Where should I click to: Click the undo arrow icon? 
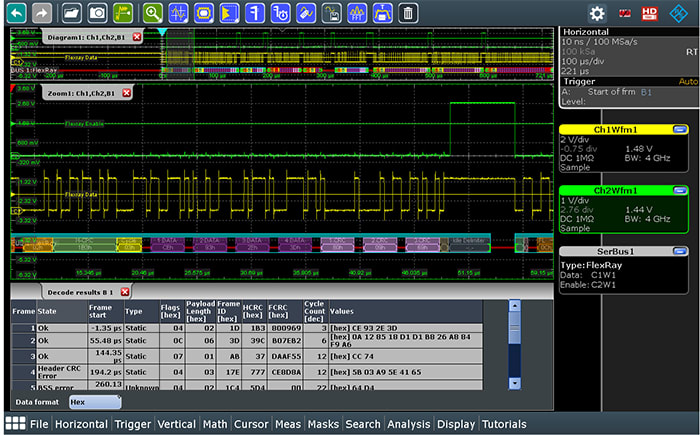point(15,13)
